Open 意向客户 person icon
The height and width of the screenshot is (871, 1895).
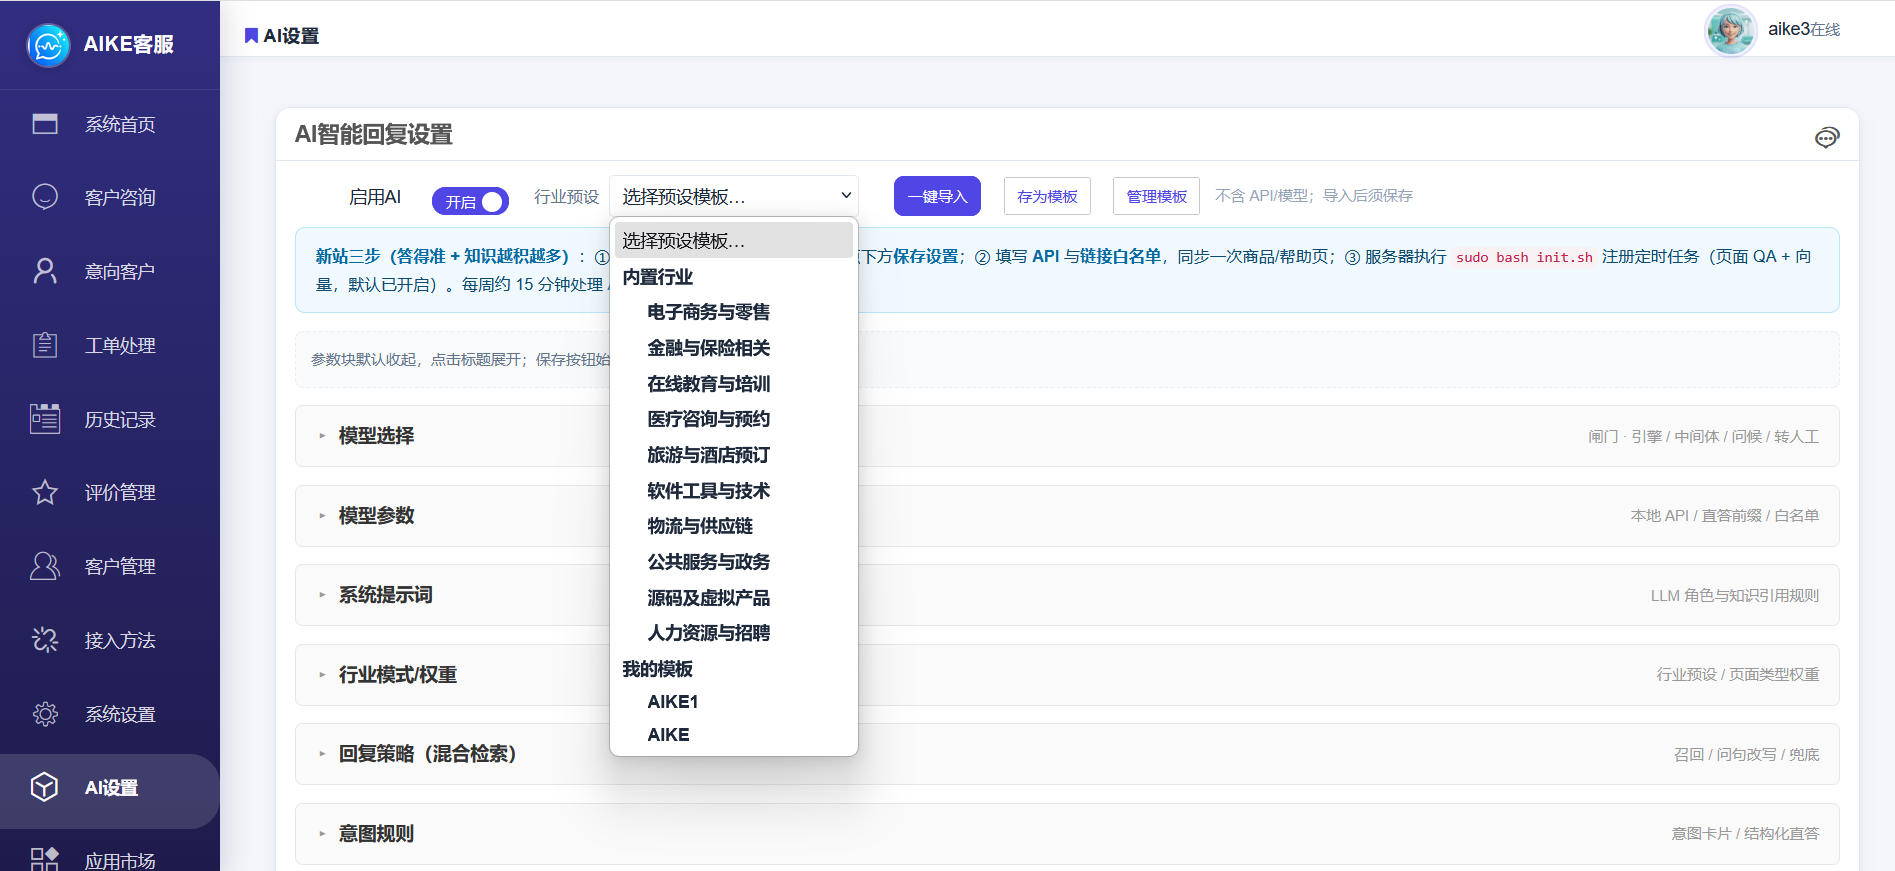coord(45,271)
